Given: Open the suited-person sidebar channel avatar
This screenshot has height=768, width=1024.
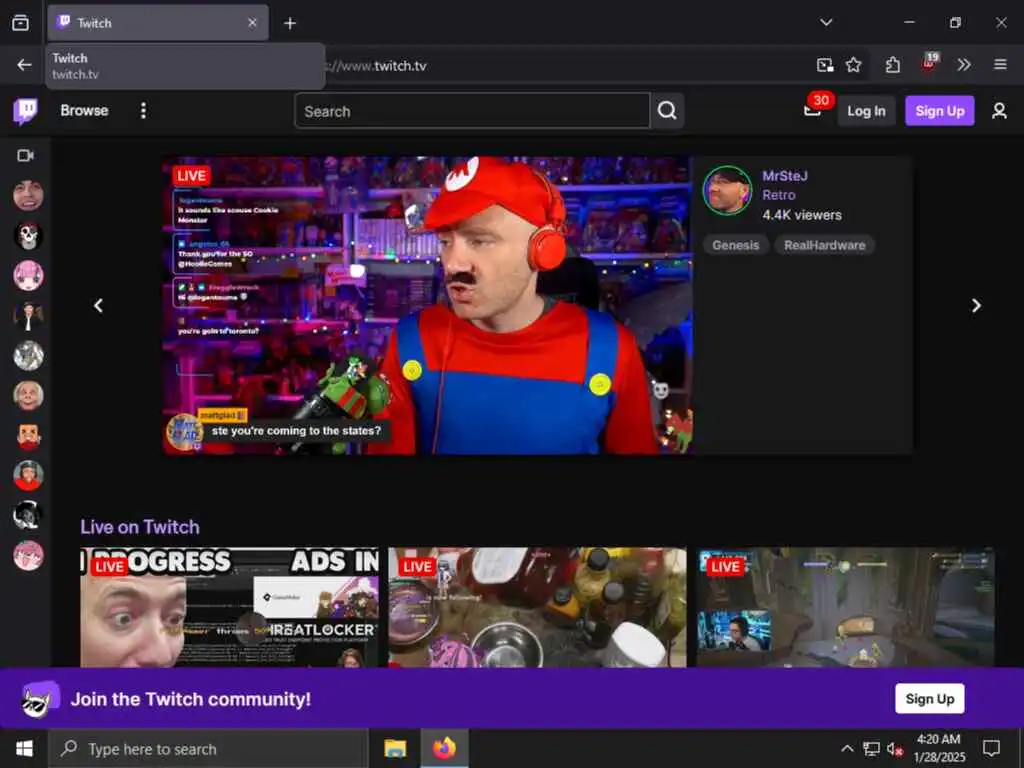Looking at the screenshot, I should tap(28, 315).
